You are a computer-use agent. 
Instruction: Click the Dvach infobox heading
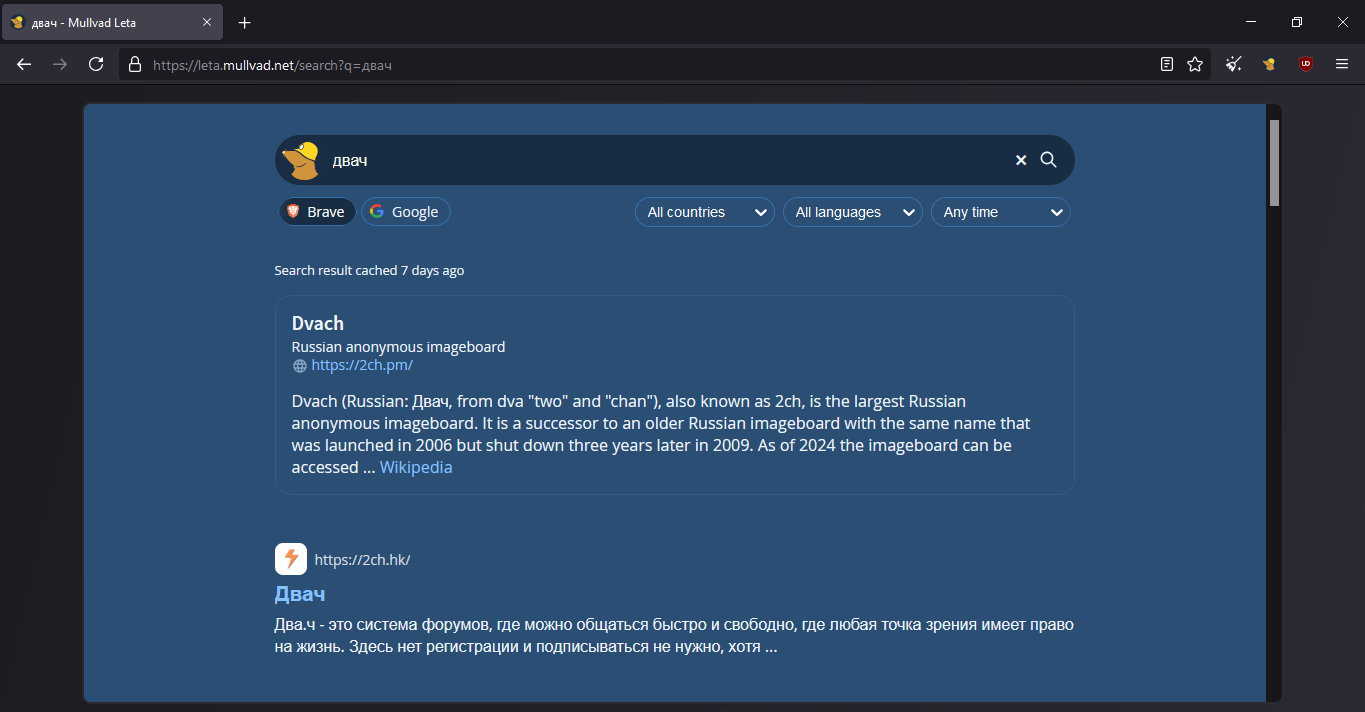pyautogui.click(x=318, y=323)
